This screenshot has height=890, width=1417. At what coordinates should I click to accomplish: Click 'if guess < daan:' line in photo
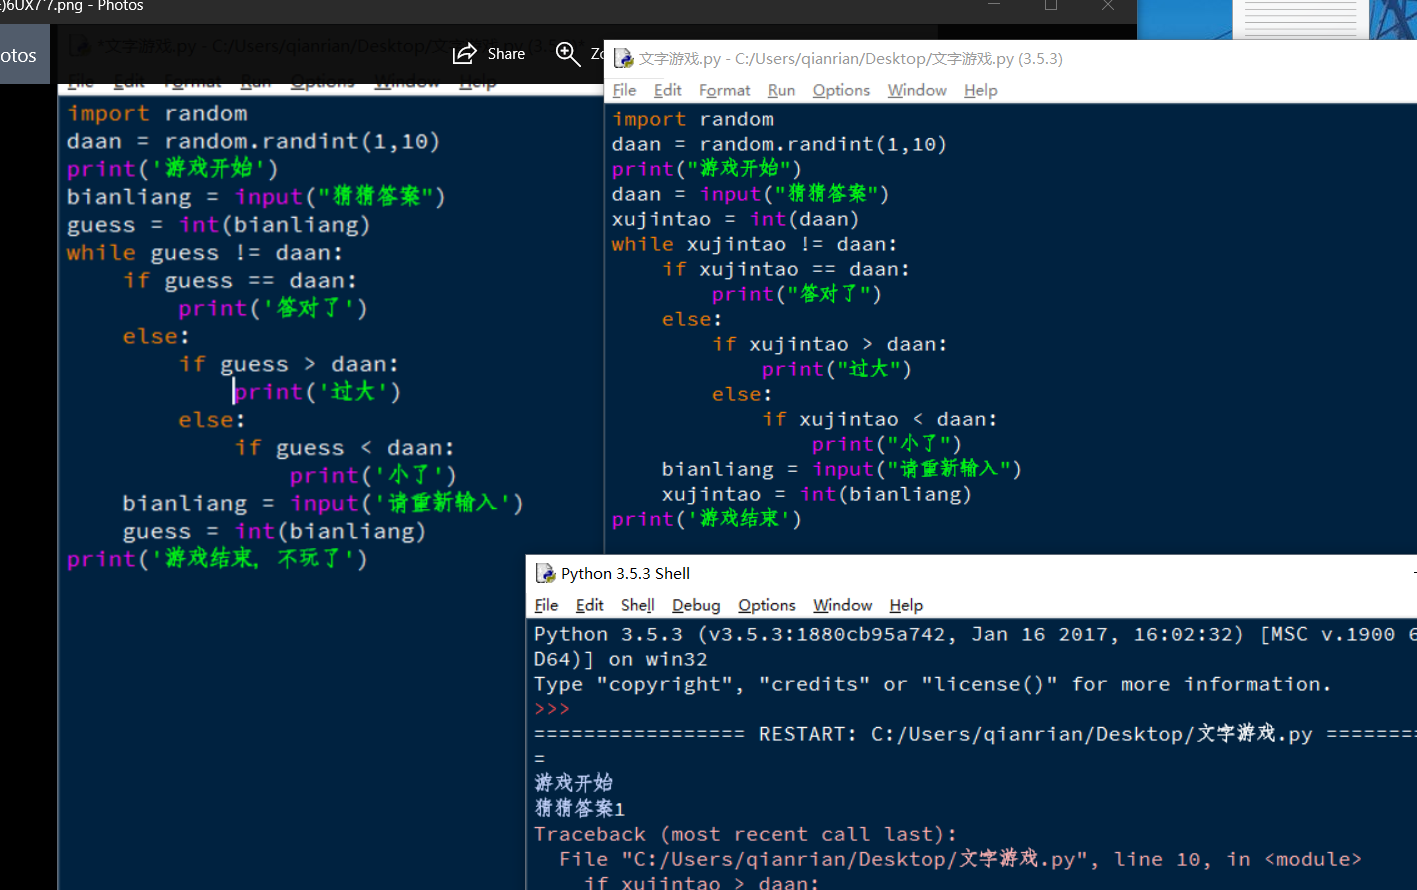point(345,448)
